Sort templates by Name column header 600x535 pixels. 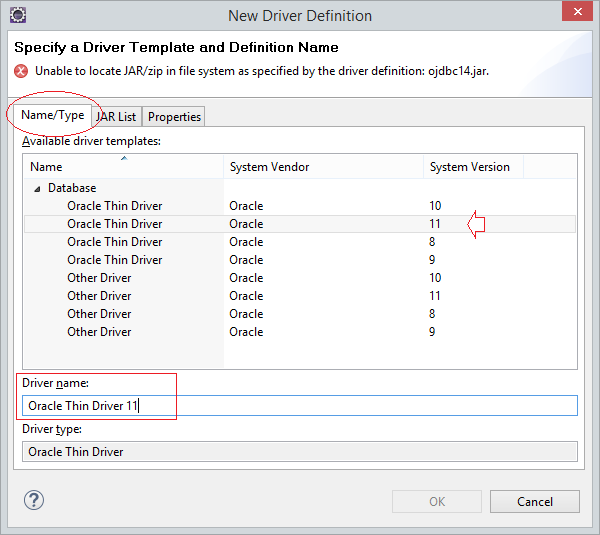(x=123, y=166)
